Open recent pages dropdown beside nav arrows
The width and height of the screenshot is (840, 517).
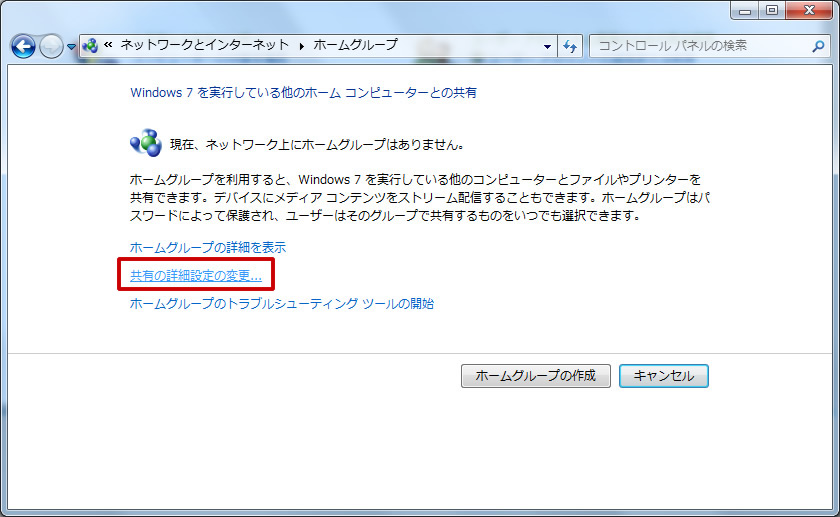point(71,47)
